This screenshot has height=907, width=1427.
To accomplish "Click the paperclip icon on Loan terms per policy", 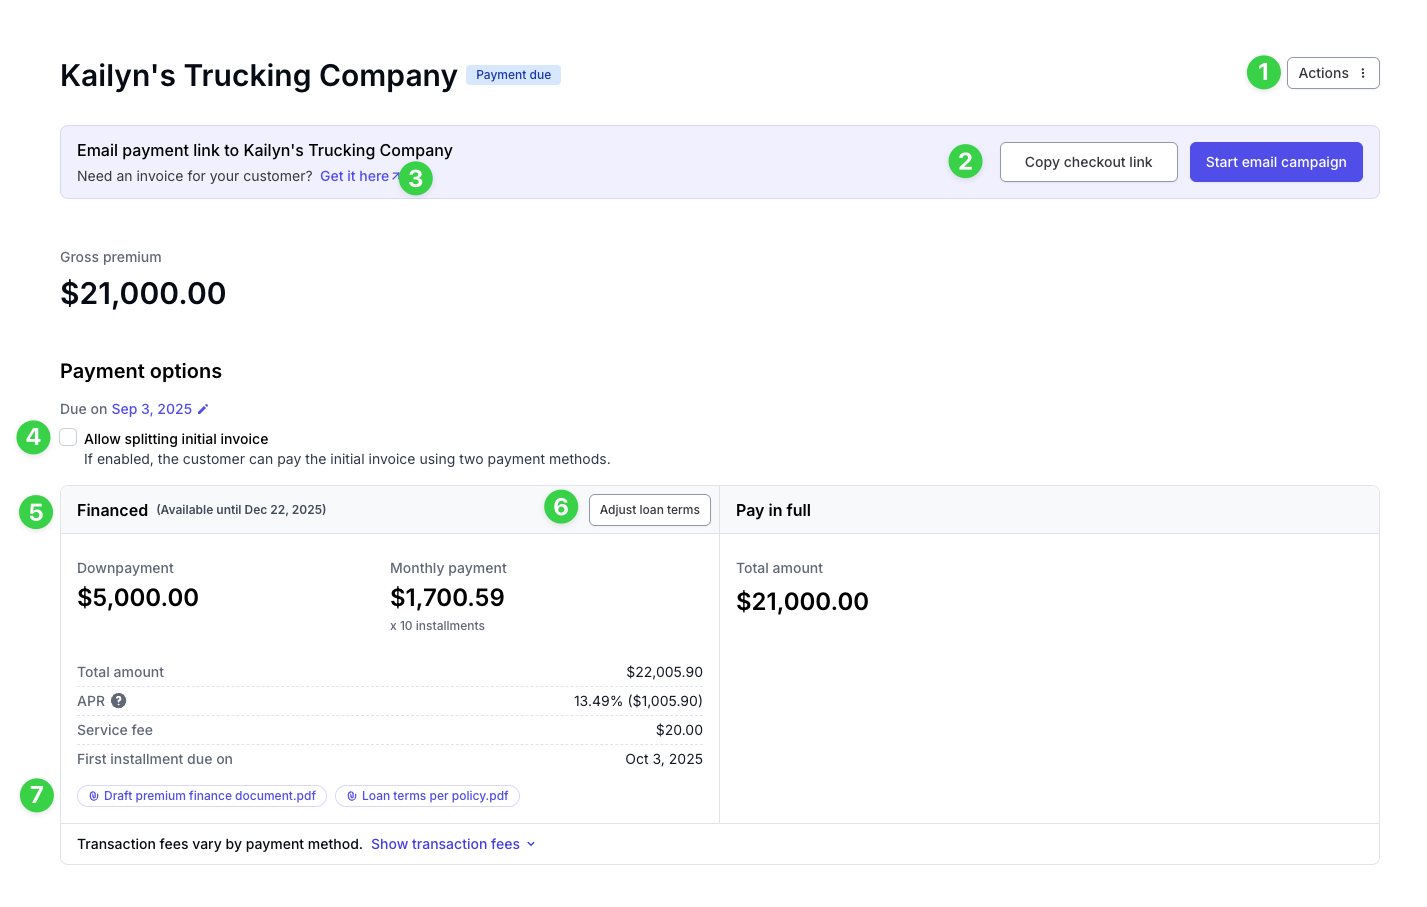I will pos(352,796).
